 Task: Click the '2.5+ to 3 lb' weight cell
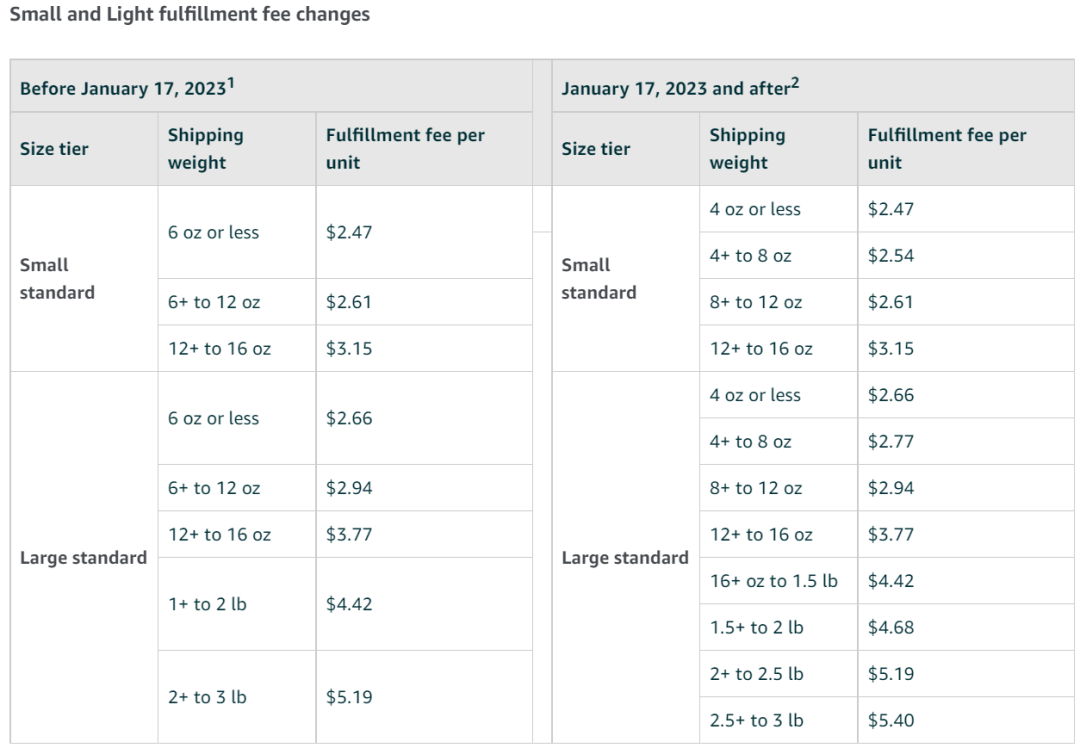778,720
